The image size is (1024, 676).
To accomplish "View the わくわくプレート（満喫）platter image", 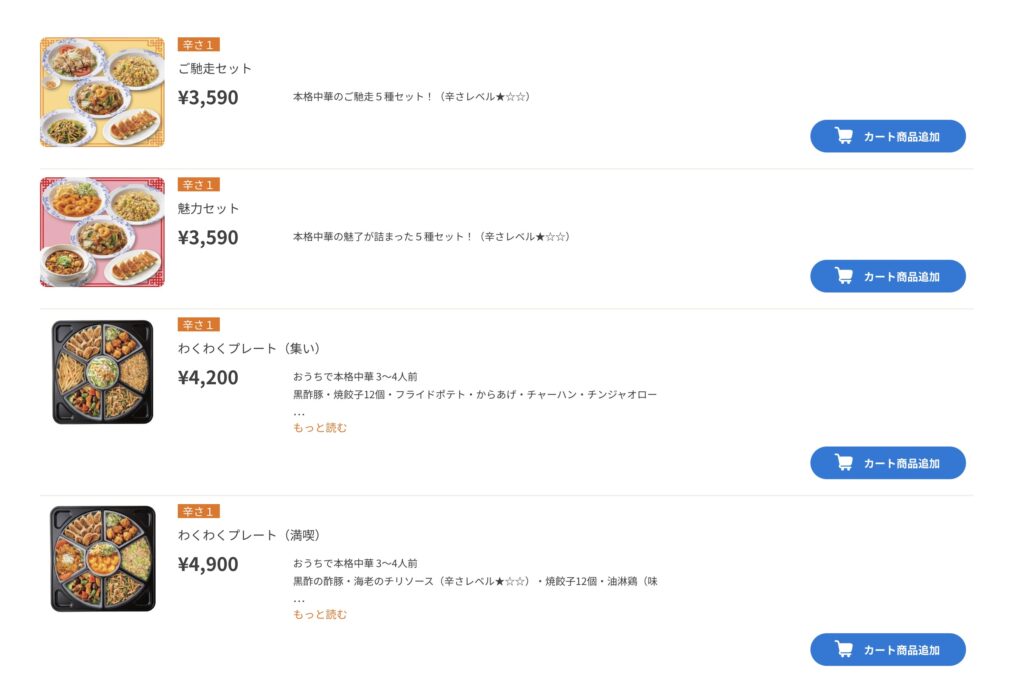I will pyautogui.click(x=102, y=558).
